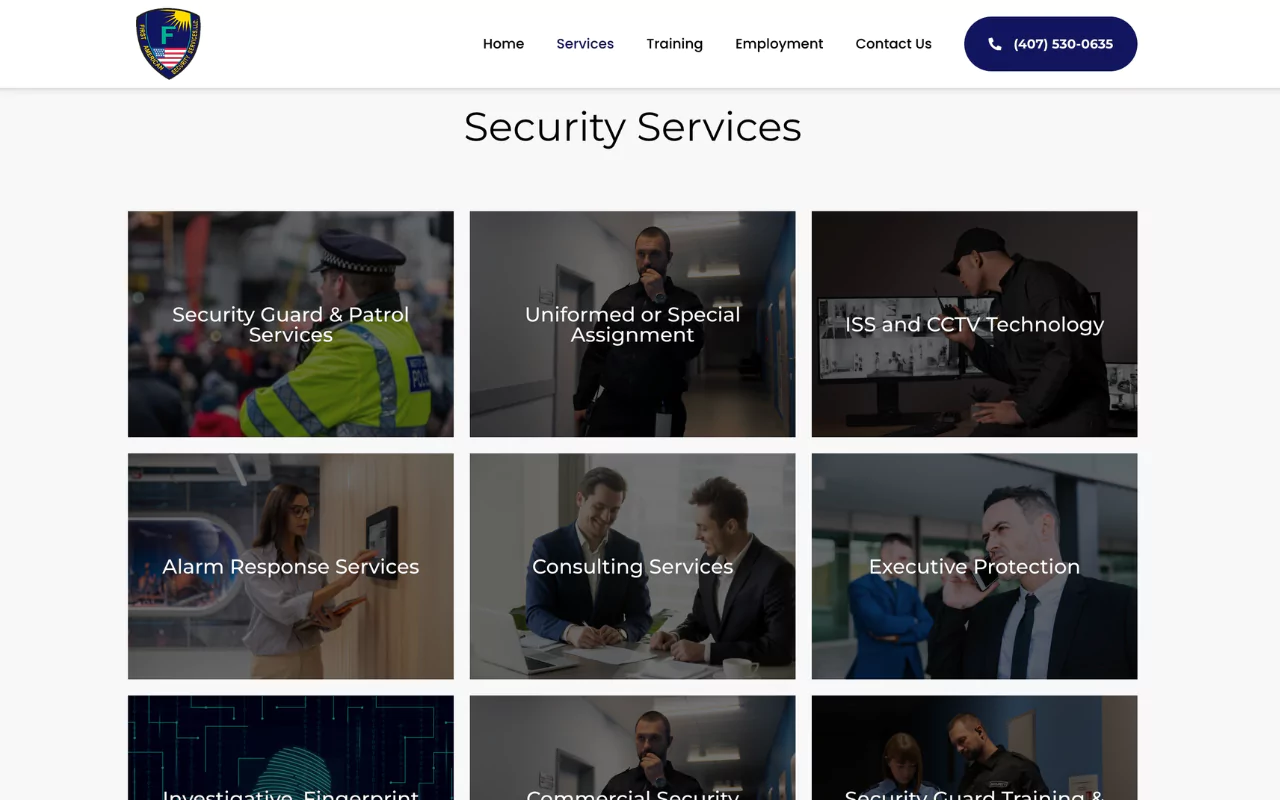
Task: Select the Services navigation link
Action: coord(585,44)
